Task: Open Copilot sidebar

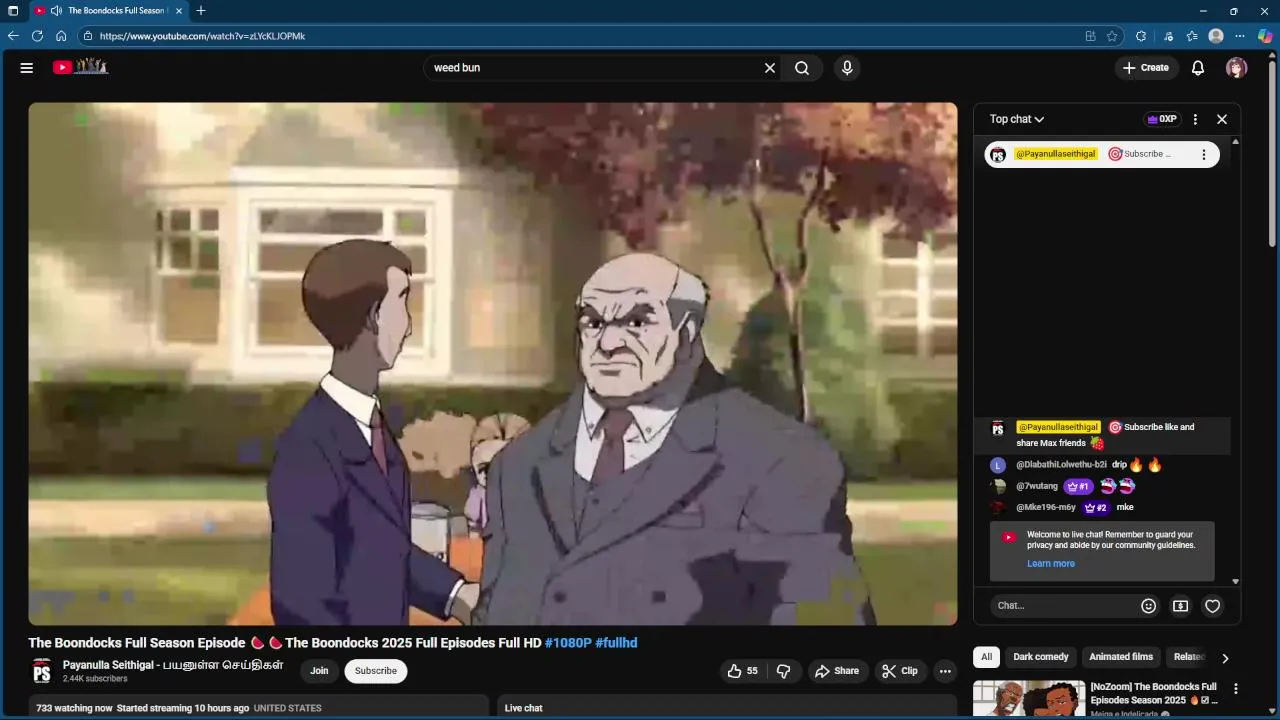Action: pos(1265,36)
